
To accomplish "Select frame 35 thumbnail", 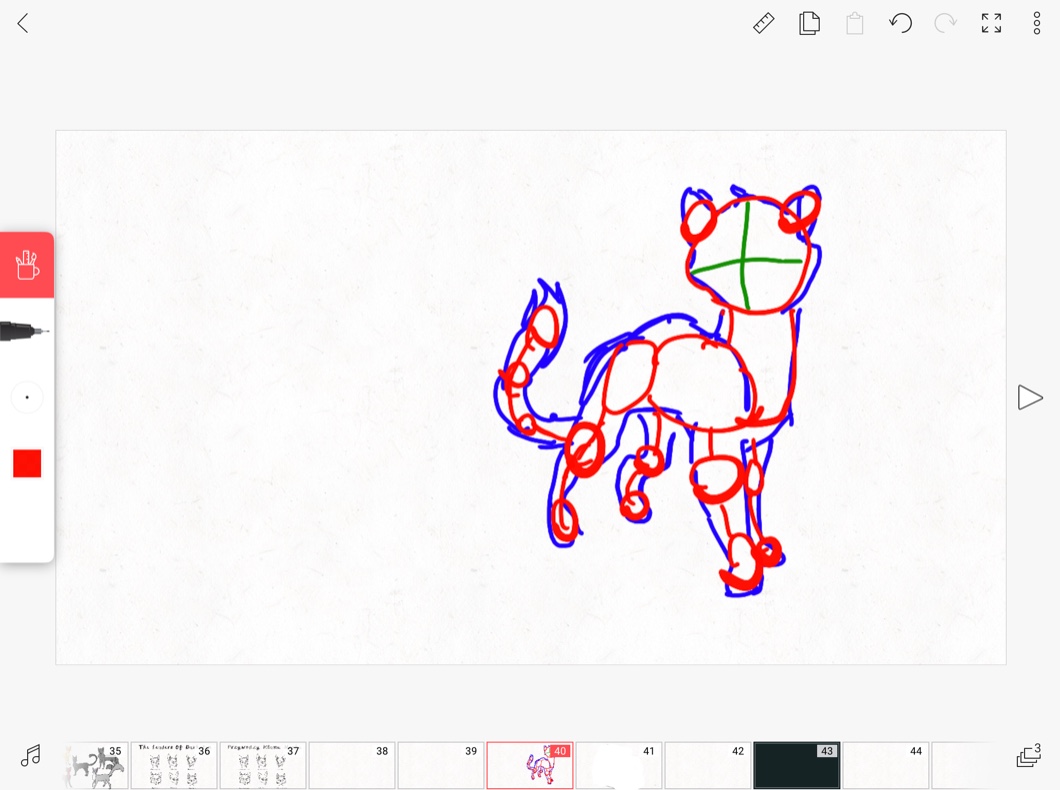I will pos(96,766).
